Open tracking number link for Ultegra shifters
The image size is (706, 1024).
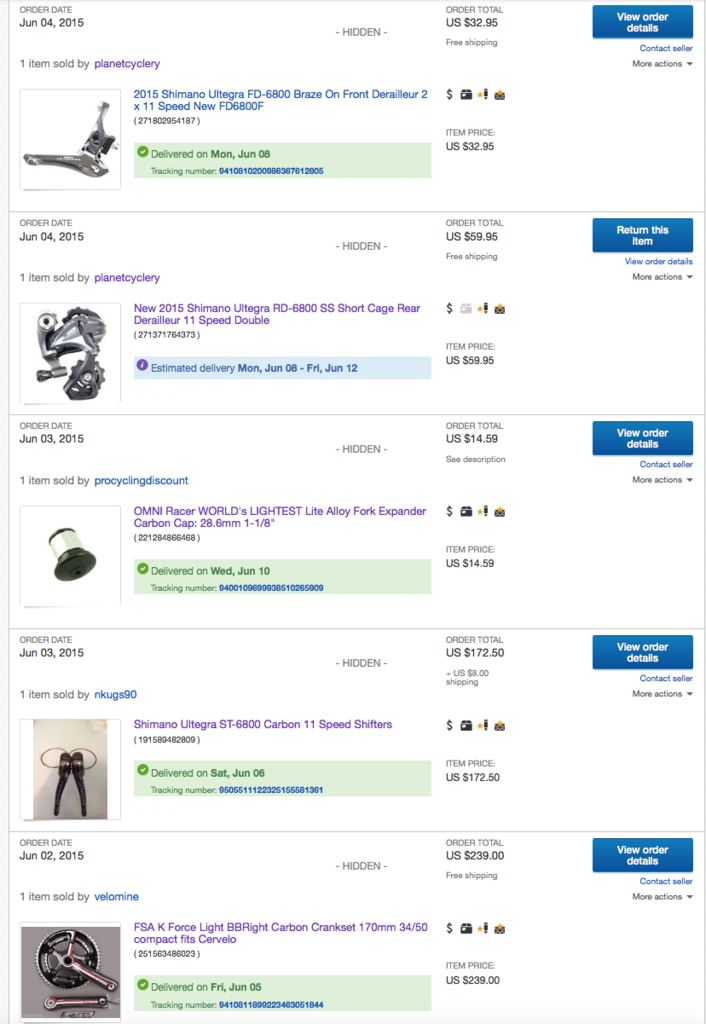(x=270, y=790)
